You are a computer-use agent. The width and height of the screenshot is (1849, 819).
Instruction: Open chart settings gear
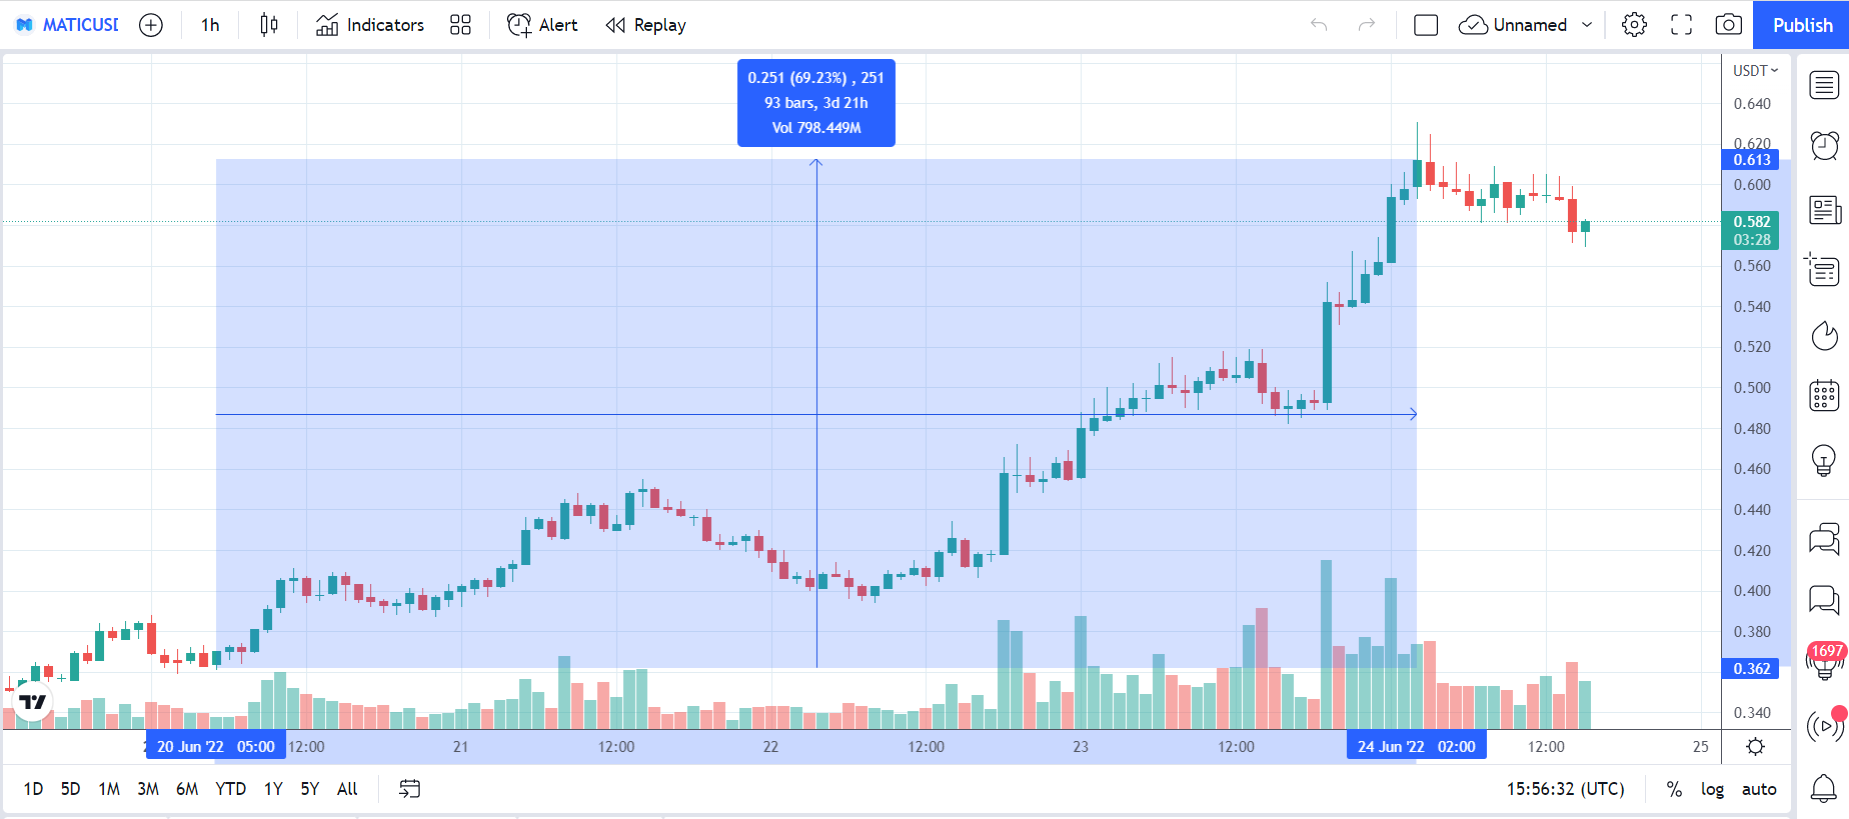pyautogui.click(x=1634, y=25)
